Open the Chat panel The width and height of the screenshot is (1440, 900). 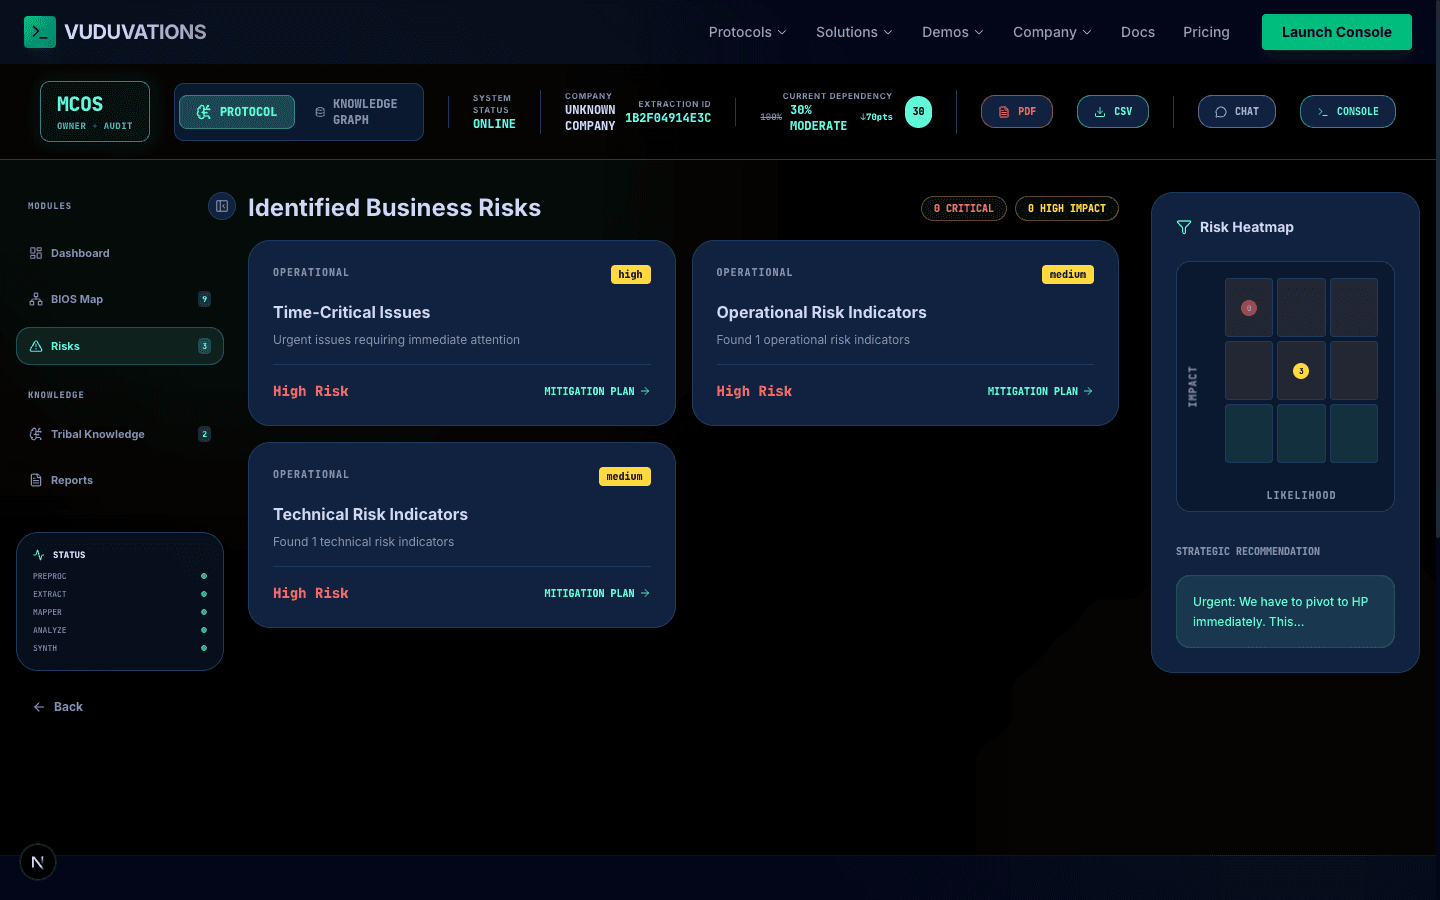1237,112
